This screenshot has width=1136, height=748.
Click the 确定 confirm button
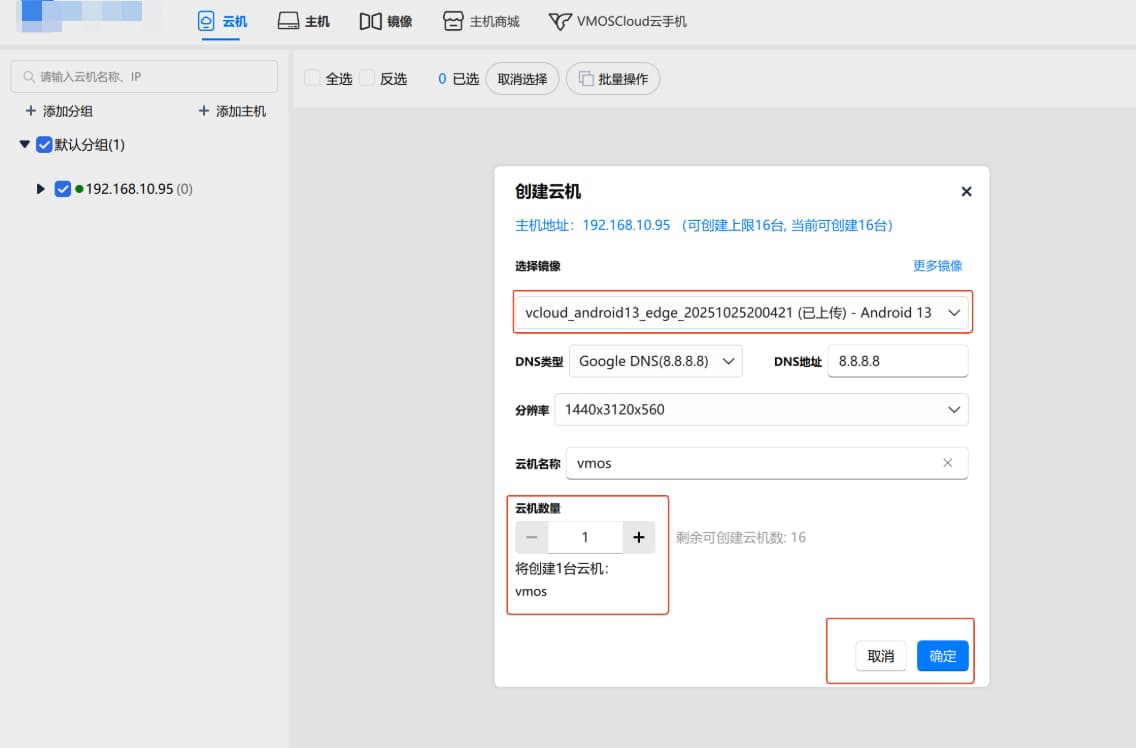pos(942,656)
